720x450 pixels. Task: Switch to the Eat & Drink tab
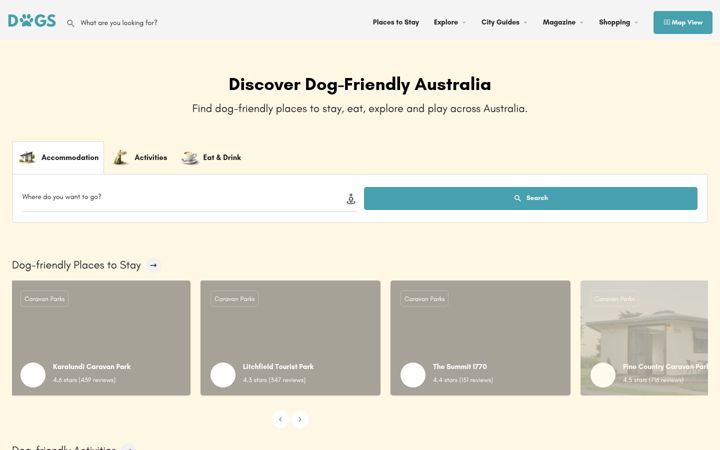pyautogui.click(x=211, y=158)
